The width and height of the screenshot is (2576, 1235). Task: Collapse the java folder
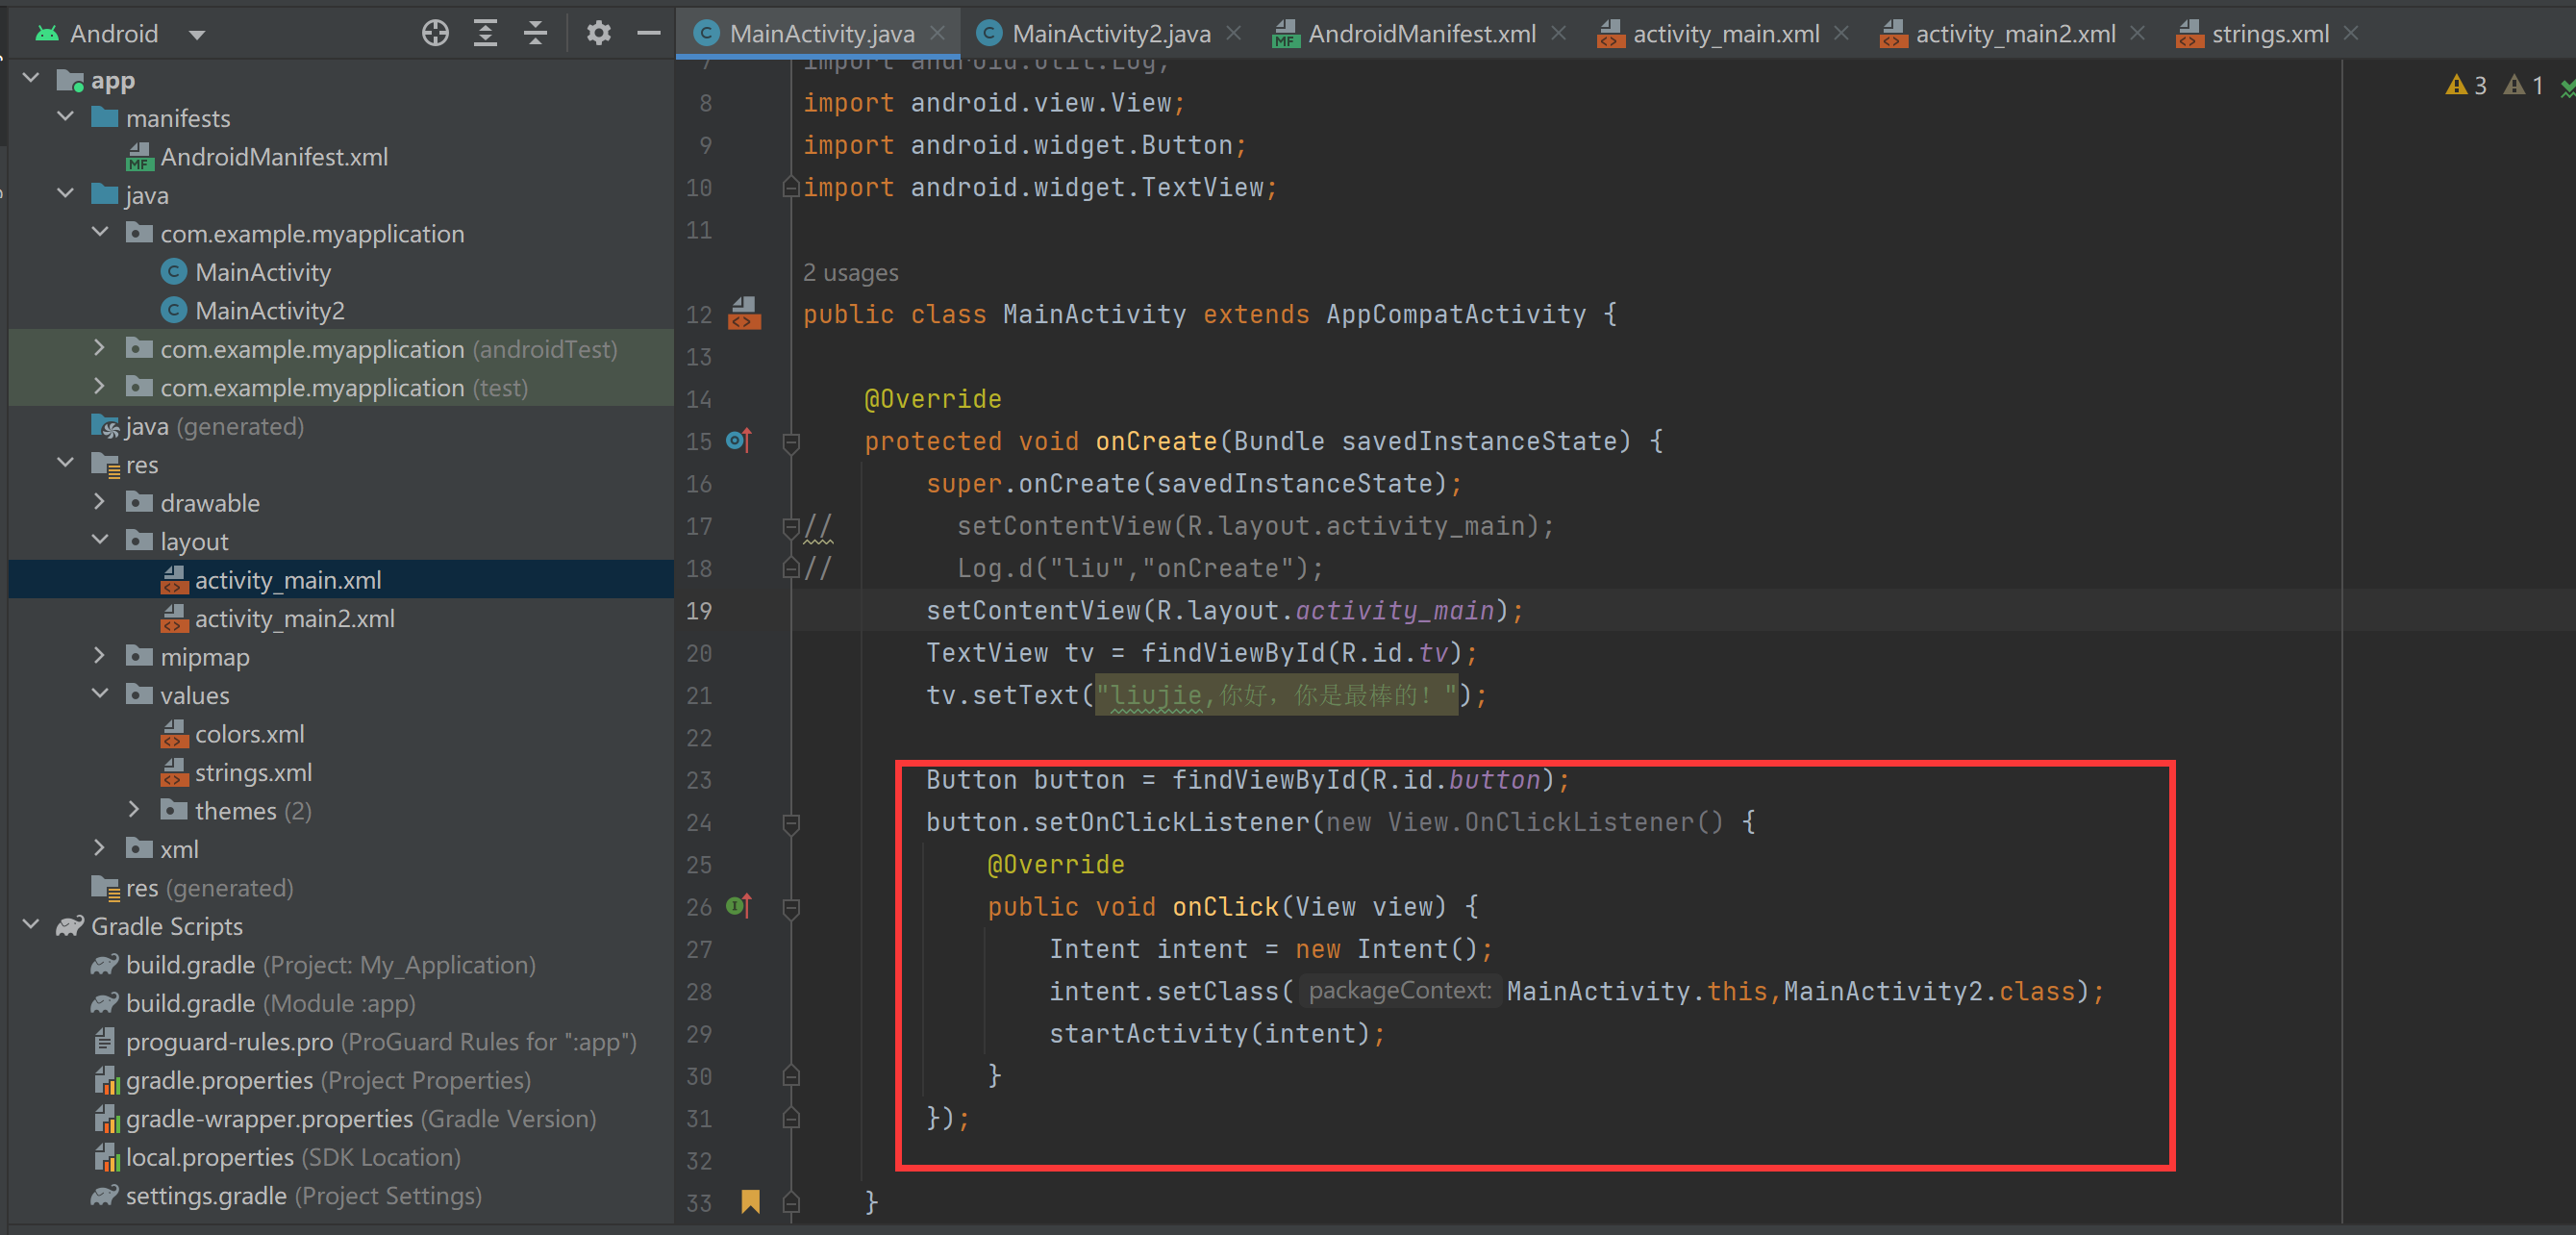(66, 194)
